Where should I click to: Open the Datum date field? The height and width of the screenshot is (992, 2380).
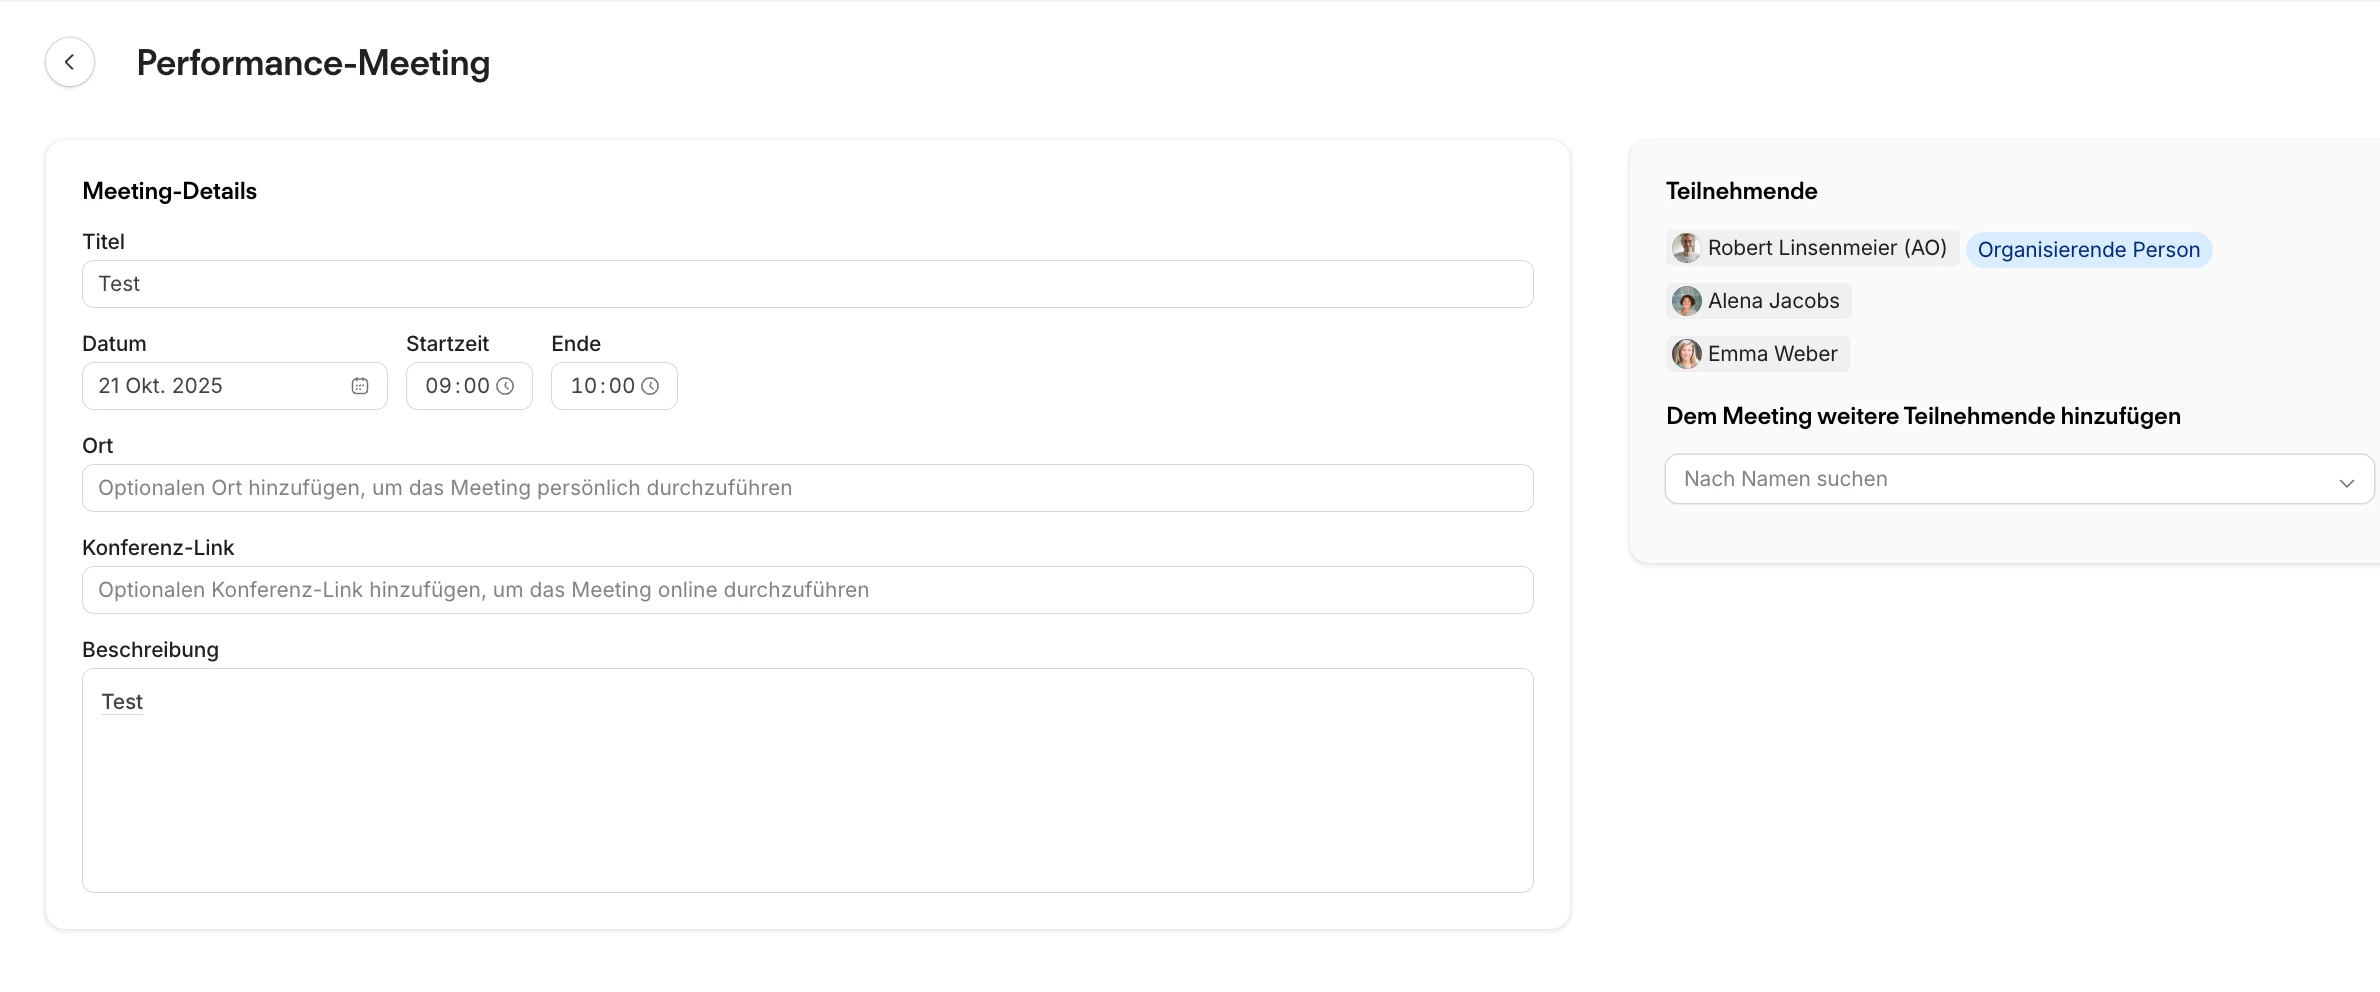coord(215,386)
